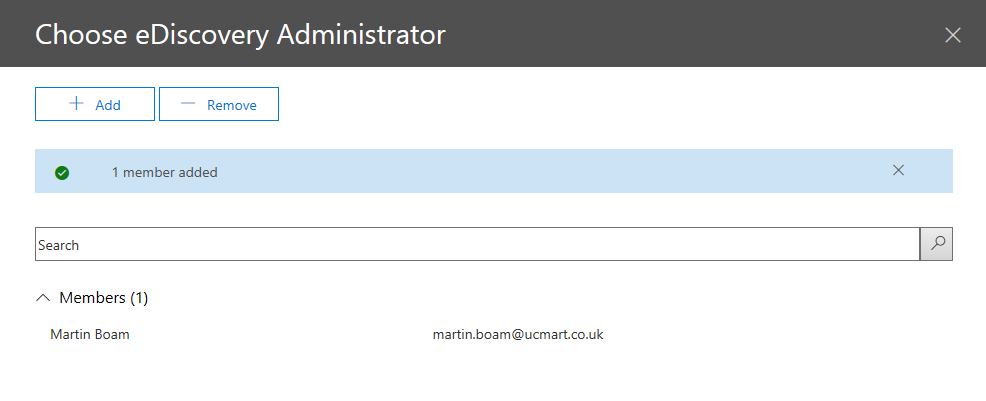Viewport: 986px width, 401px height.
Task: Click the blue notification banner's empty middle
Action: pos(550,171)
